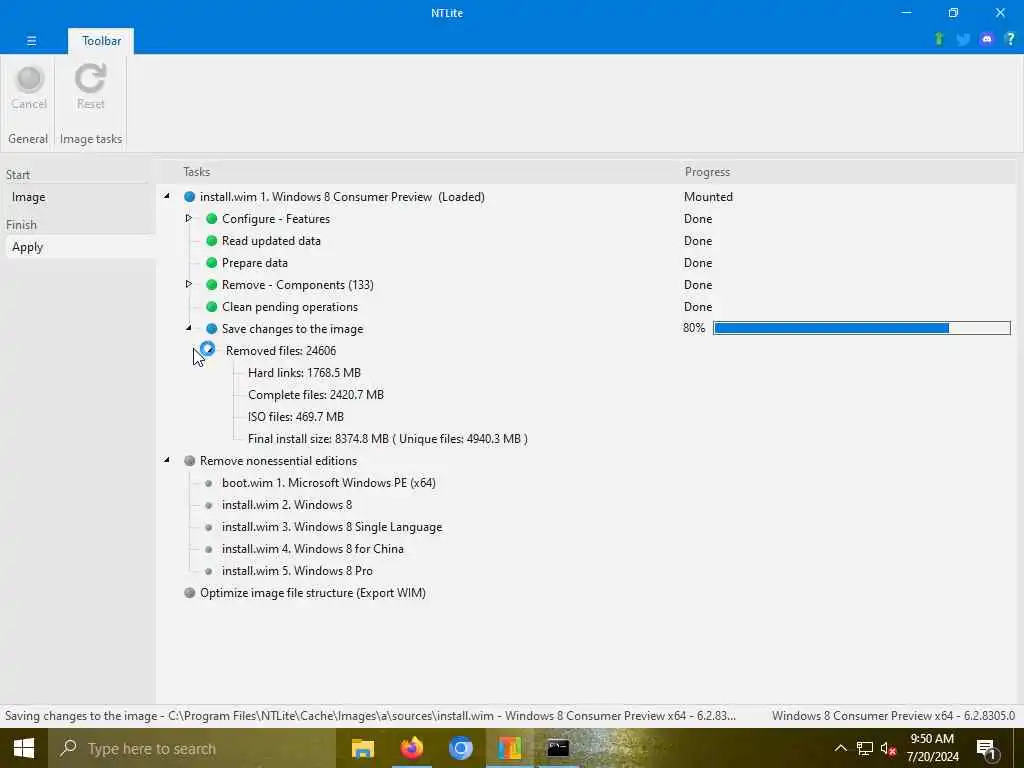Click the Progress column header
The height and width of the screenshot is (768, 1024).
(x=707, y=172)
